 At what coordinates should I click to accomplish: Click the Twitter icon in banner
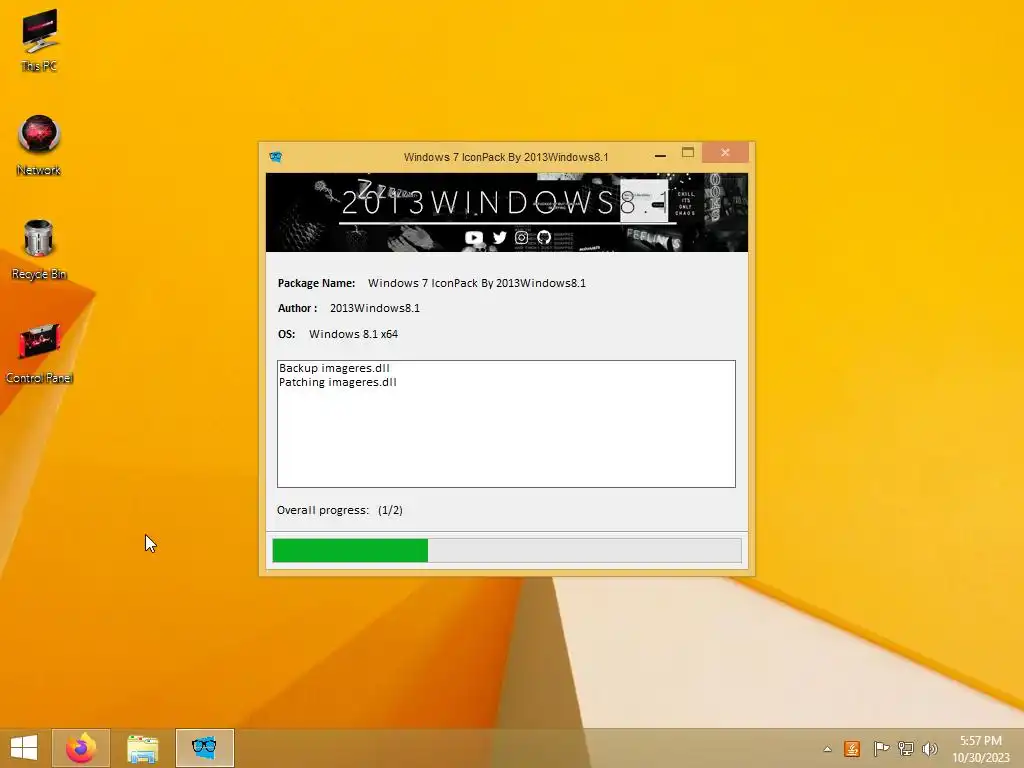click(x=500, y=238)
